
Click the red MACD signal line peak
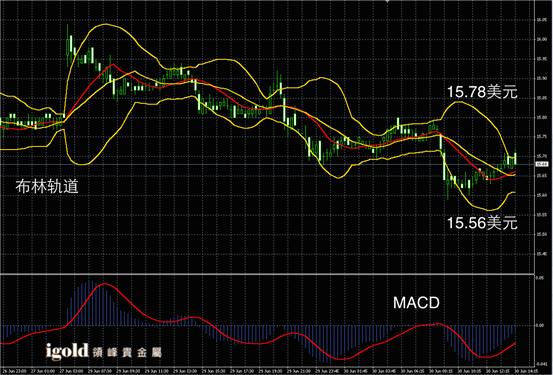[104, 284]
